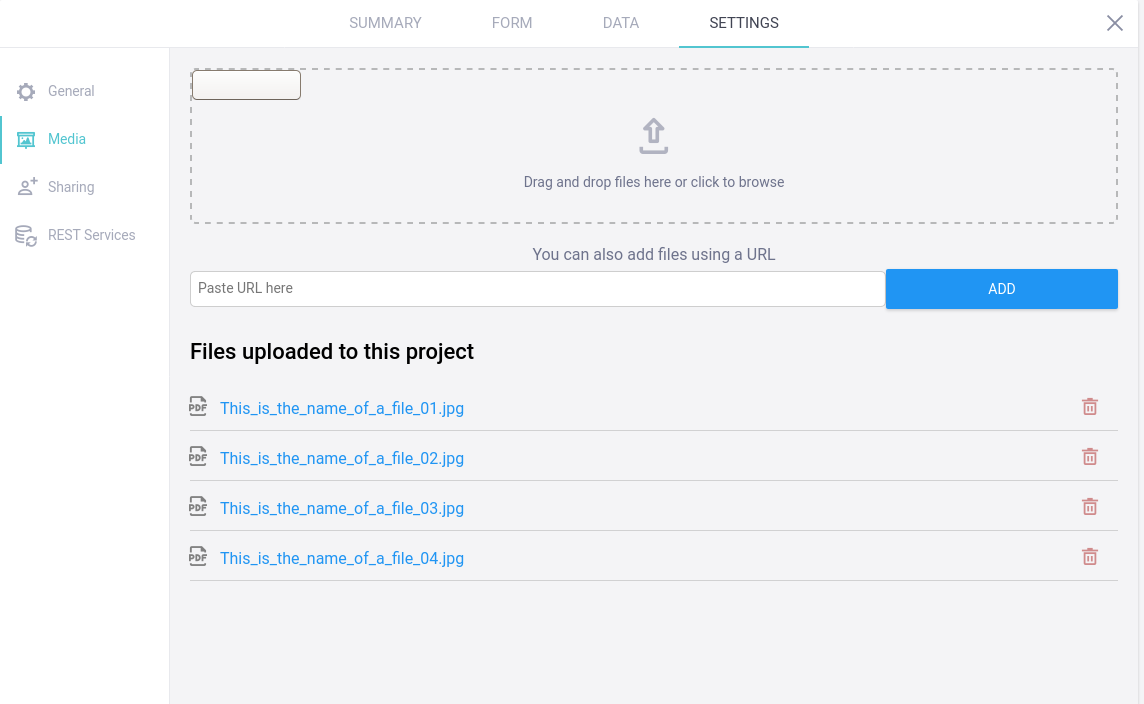Delete This_is_the_name_of_a_file_04.jpg via trash icon

coord(1090,556)
